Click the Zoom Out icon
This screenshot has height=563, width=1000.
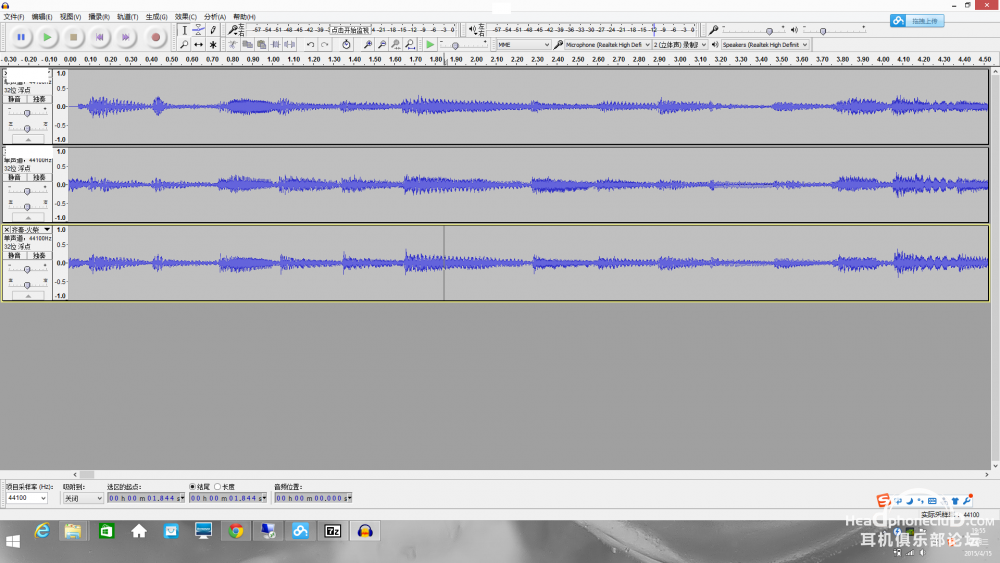coord(381,45)
